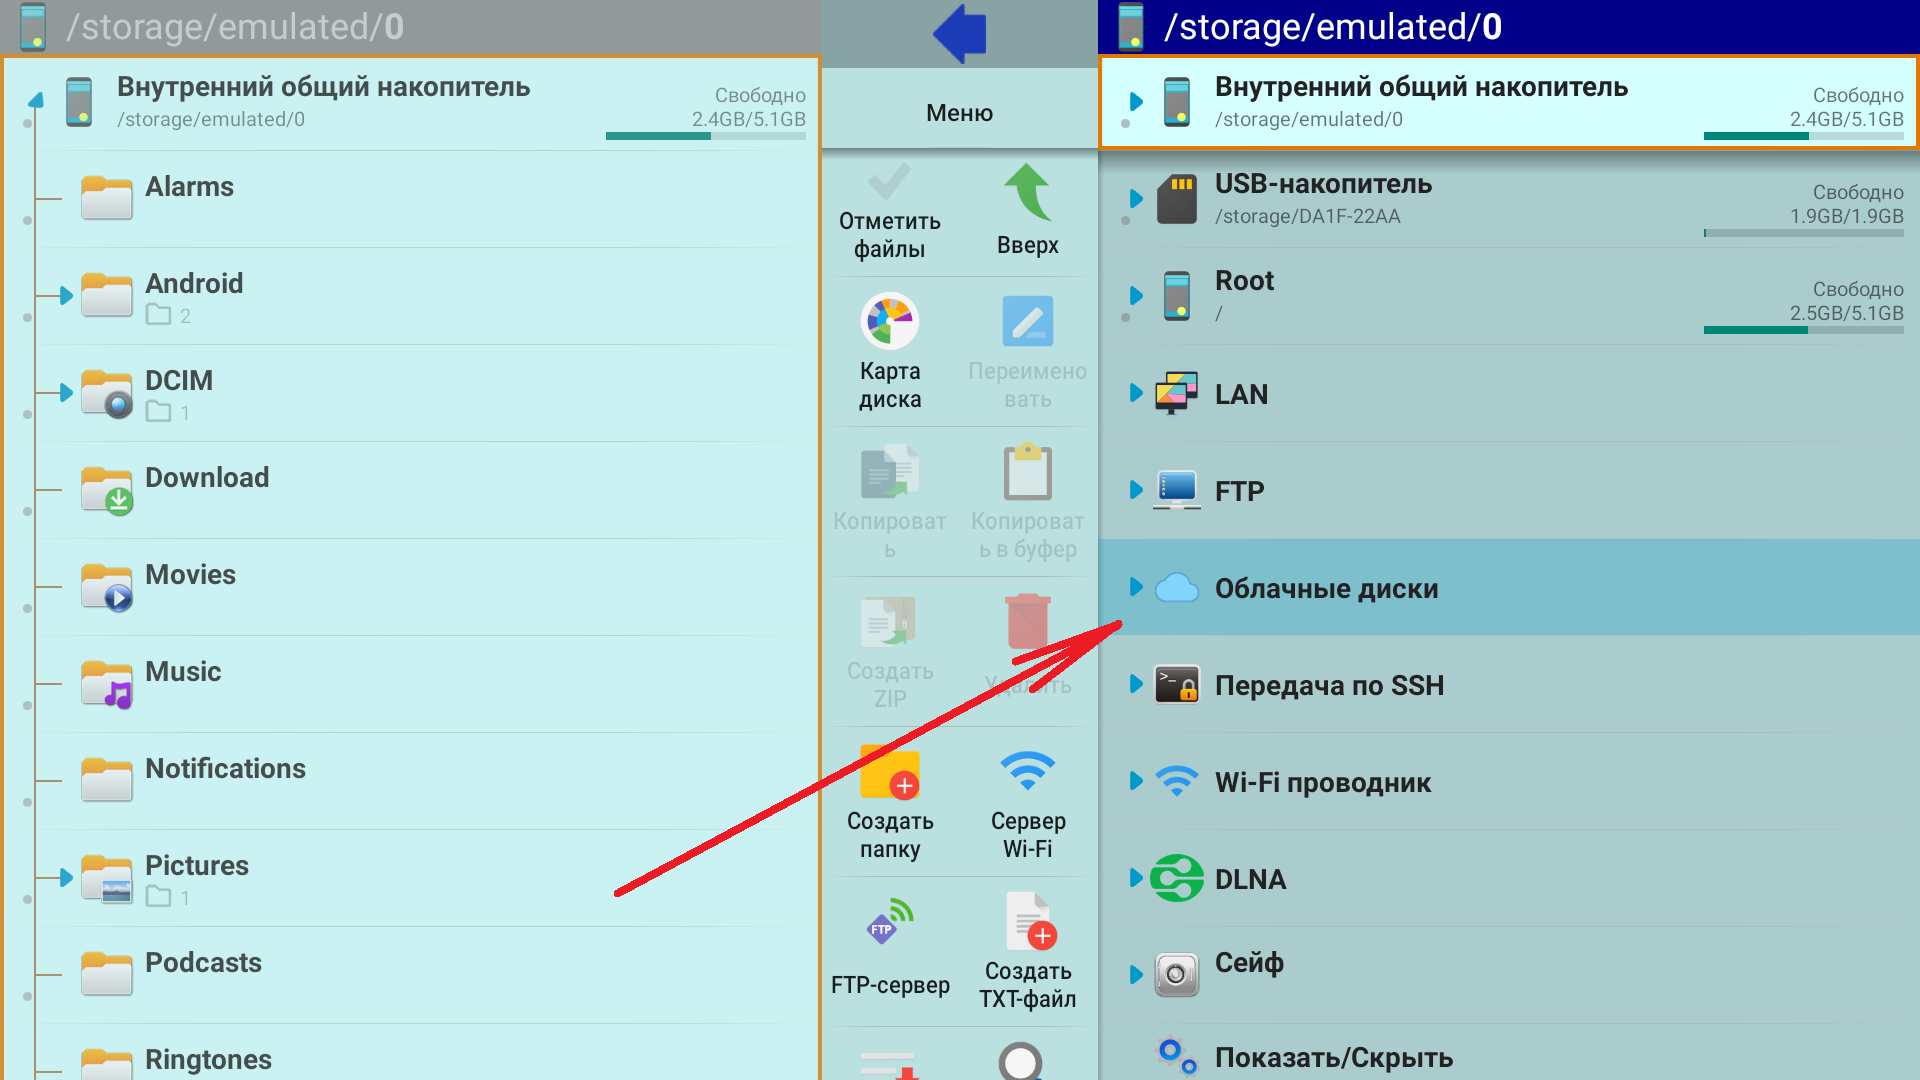Viewport: 1920px width, 1080px height.
Task: Expand the DCIM folder arrow
Action: click(x=66, y=393)
